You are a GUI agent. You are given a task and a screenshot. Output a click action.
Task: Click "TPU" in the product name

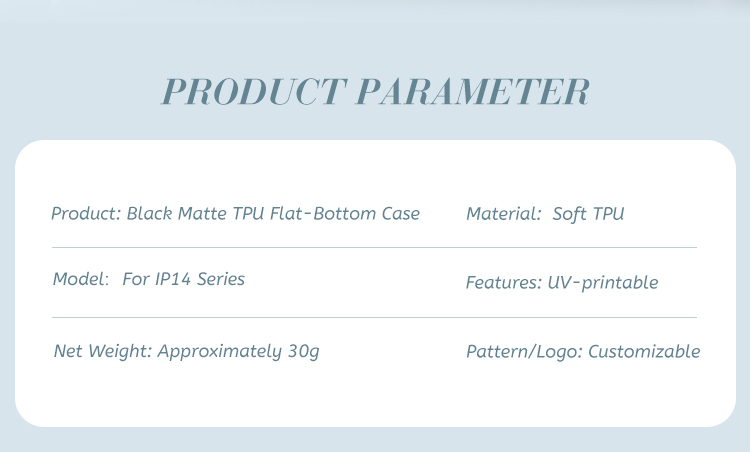pyautogui.click(x=248, y=214)
